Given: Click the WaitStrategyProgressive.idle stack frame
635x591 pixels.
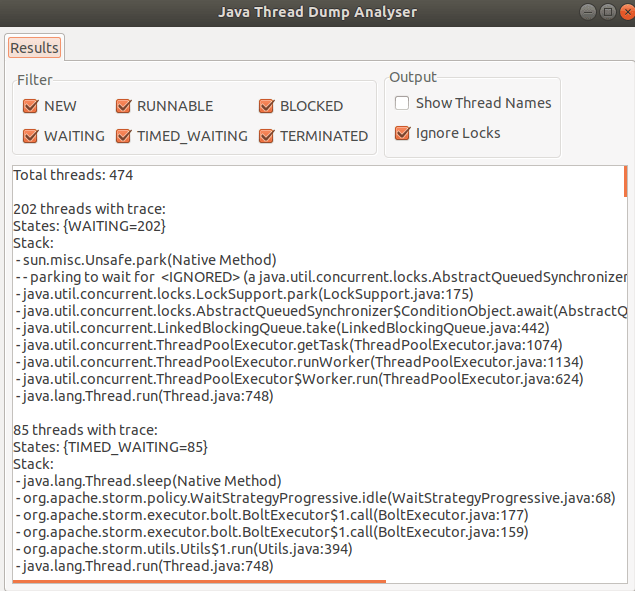Looking at the screenshot, I should pos(315,498).
